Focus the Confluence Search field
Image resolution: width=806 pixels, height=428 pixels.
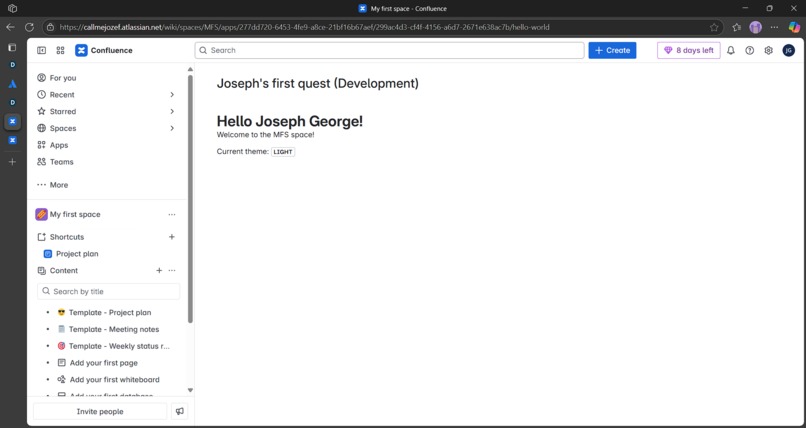pos(390,50)
